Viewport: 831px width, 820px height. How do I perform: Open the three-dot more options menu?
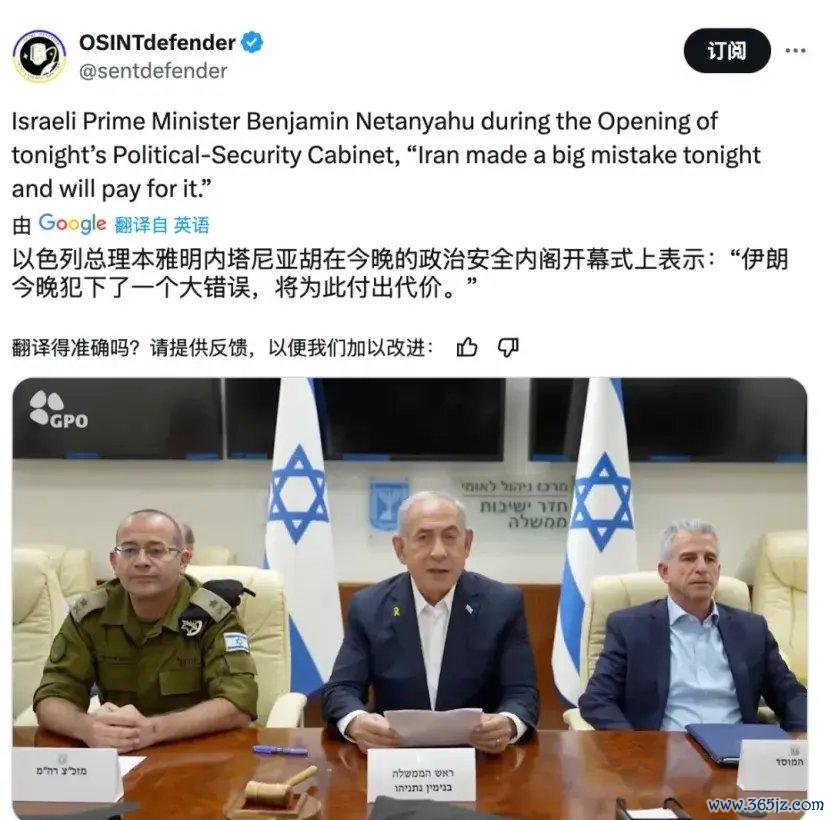795,51
